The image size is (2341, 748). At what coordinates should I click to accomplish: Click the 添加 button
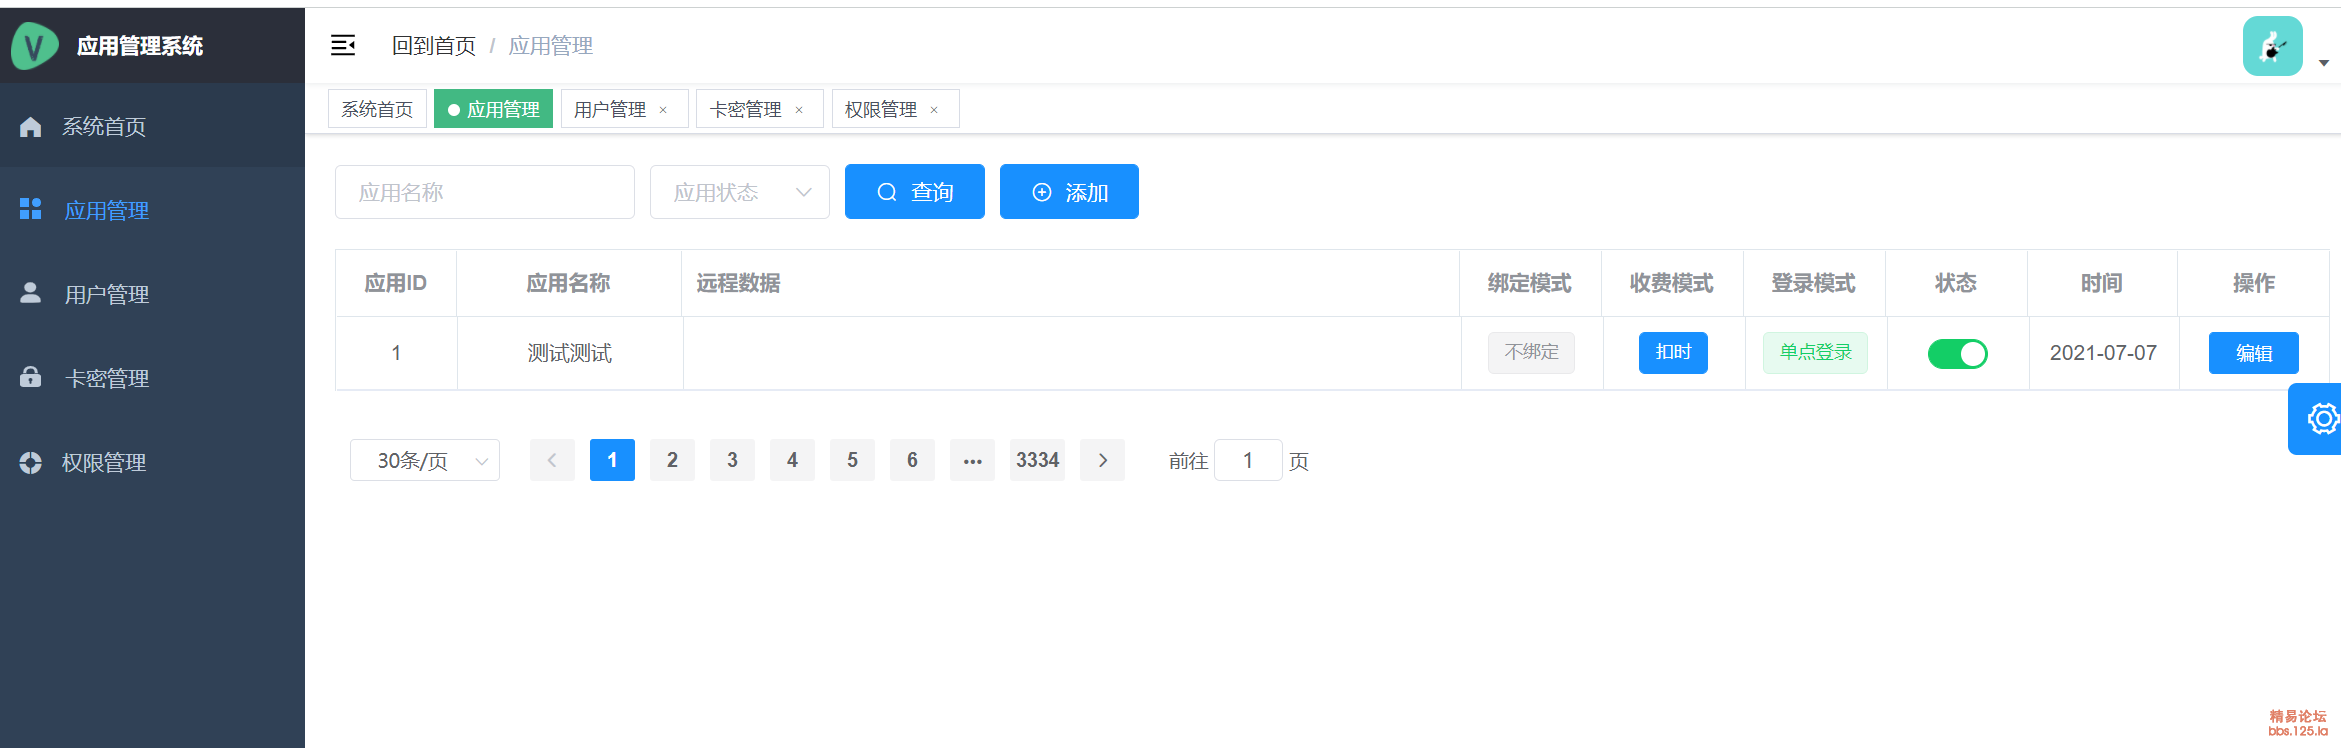pyautogui.click(x=1069, y=192)
